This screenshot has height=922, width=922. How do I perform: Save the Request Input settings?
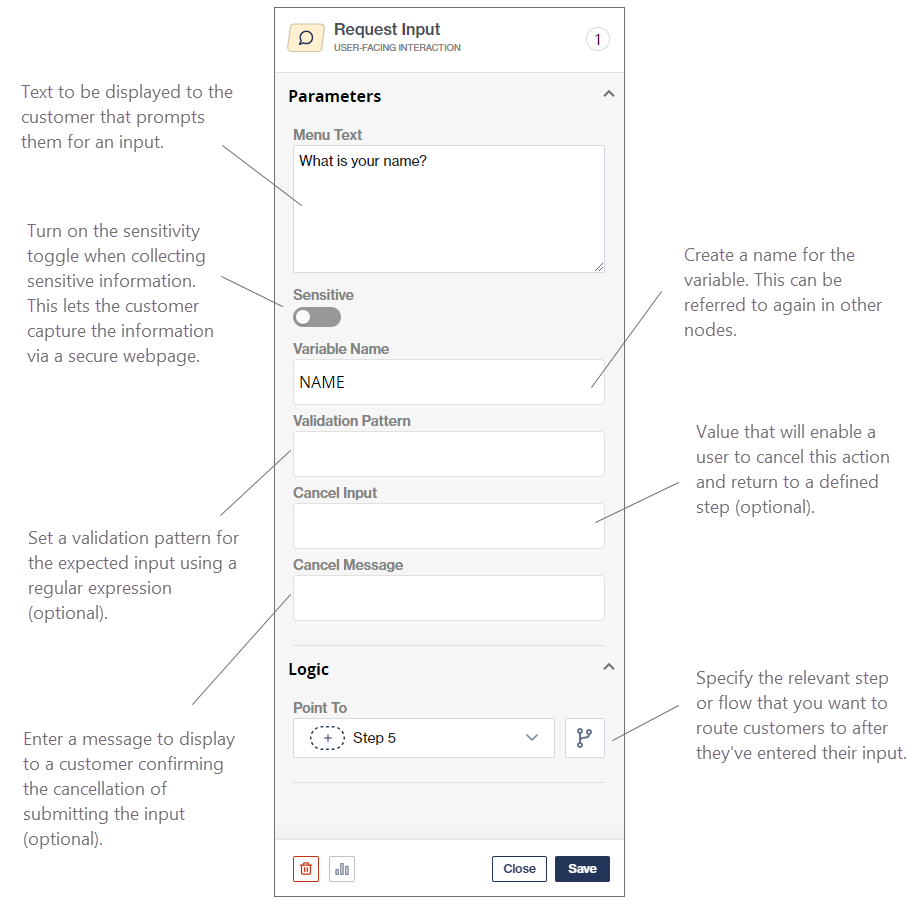[582, 868]
